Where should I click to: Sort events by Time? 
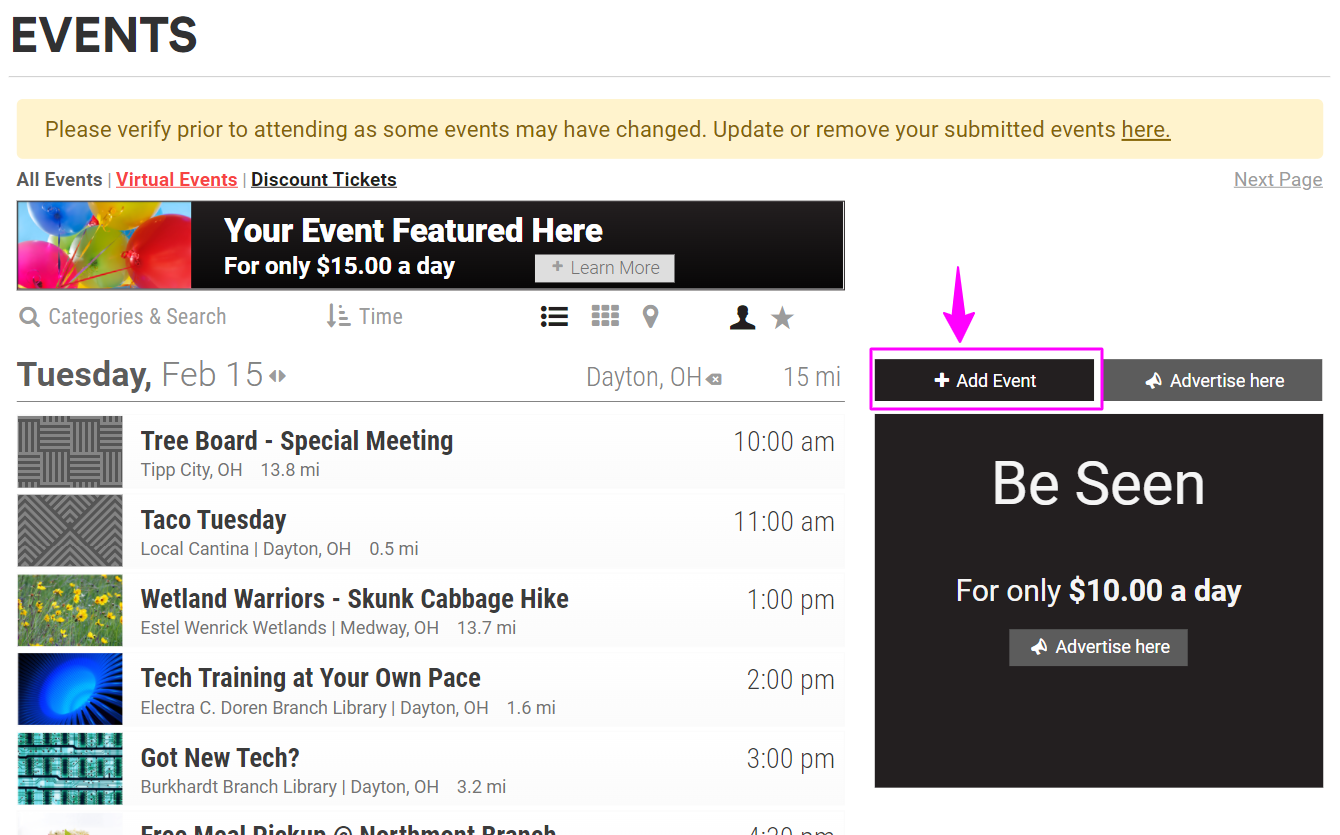point(365,317)
